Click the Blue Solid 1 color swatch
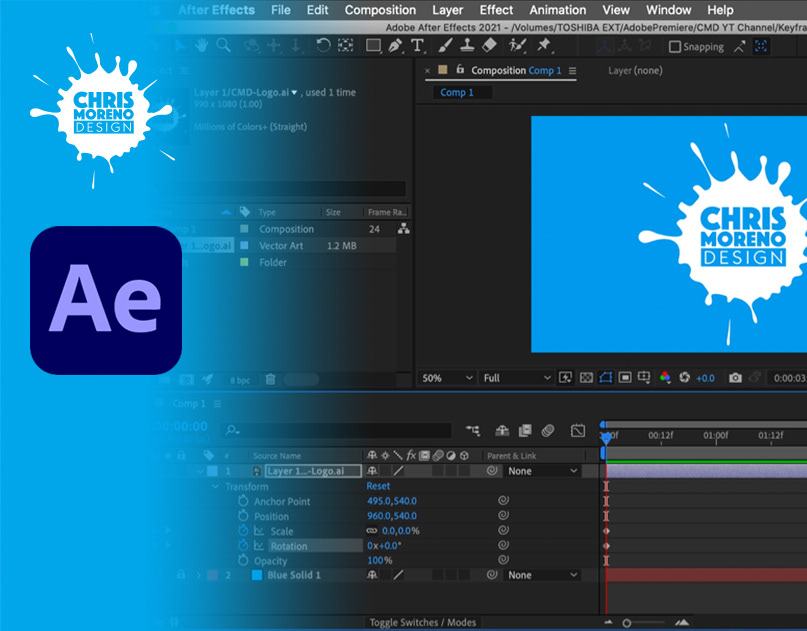 pyautogui.click(x=257, y=575)
